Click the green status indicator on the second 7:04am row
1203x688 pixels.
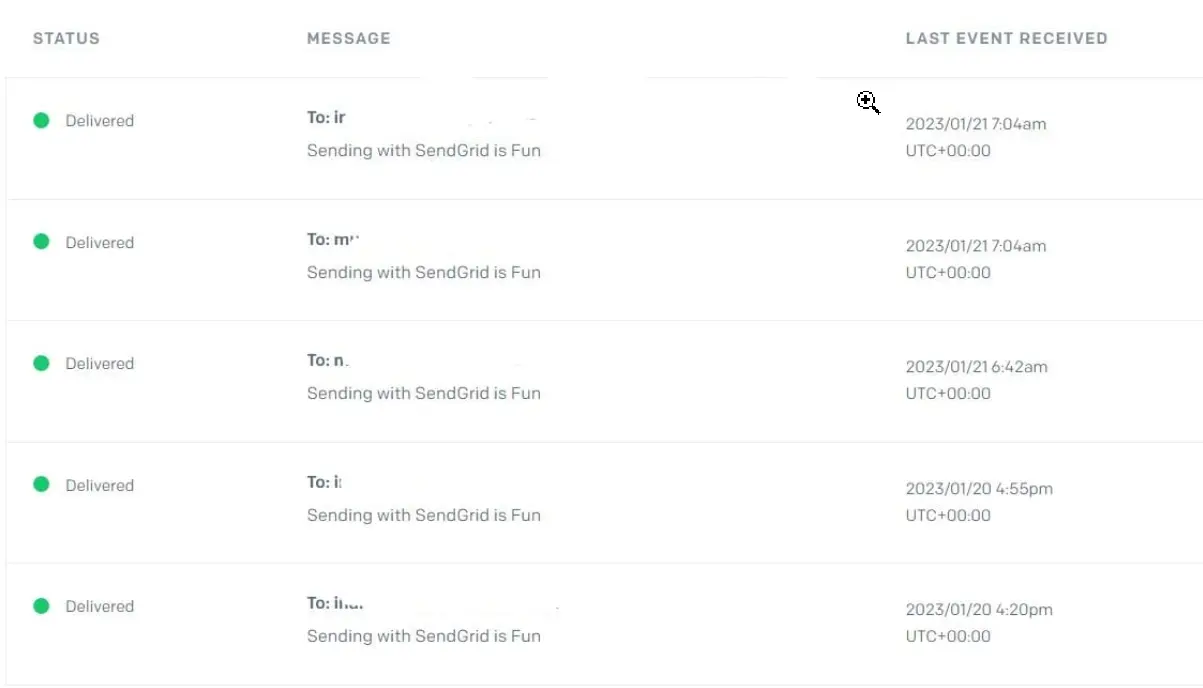(41, 242)
